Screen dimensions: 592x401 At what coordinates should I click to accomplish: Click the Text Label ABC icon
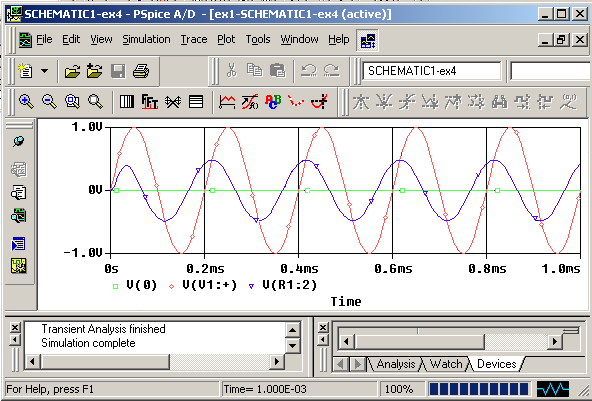coord(273,102)
